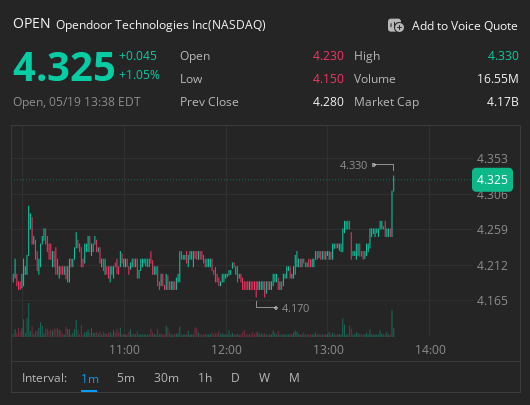The width and height of the screenshot is (530, 405).
Task: Click the 11:00 time axis label
Action: tap(124, 350)
